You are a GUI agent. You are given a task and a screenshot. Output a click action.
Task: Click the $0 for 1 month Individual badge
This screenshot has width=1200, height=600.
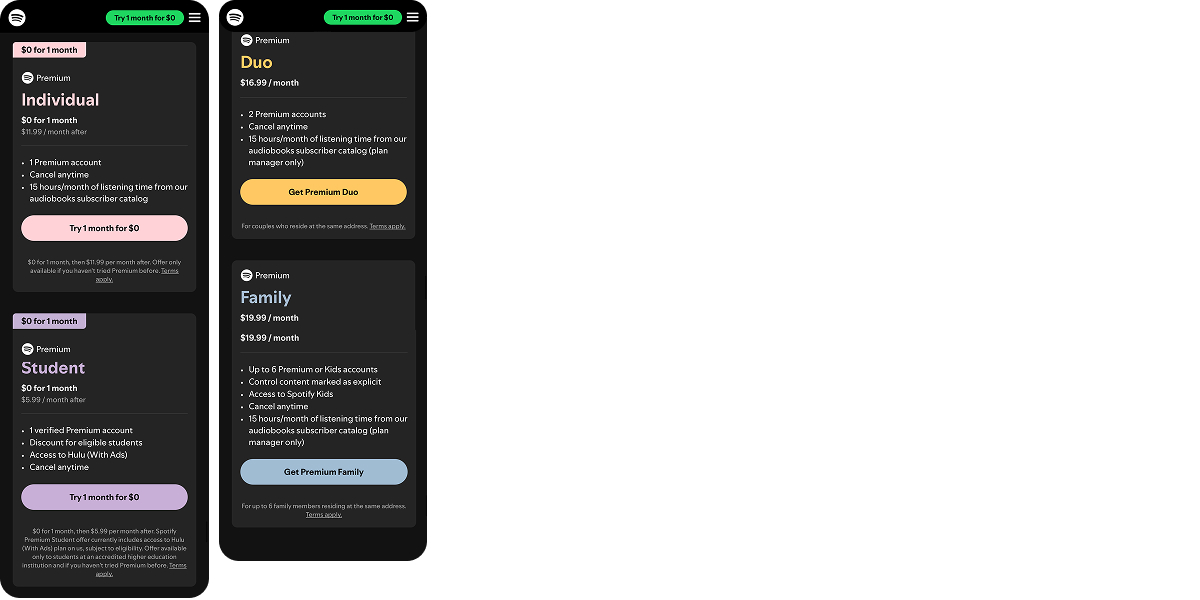click(49, 50)
